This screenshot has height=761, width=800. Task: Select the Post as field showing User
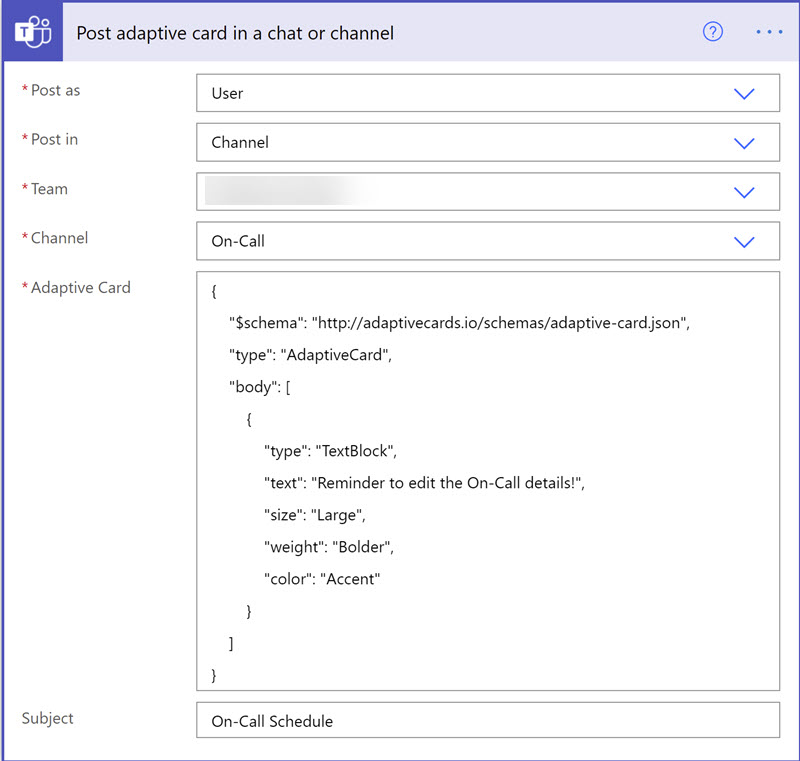tap(488, 93)
